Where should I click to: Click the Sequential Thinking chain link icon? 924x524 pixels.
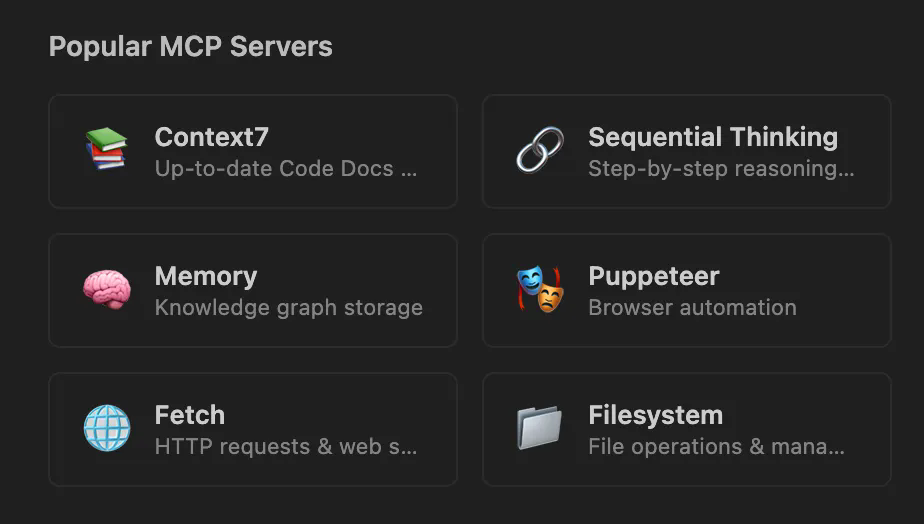[540, 150]
